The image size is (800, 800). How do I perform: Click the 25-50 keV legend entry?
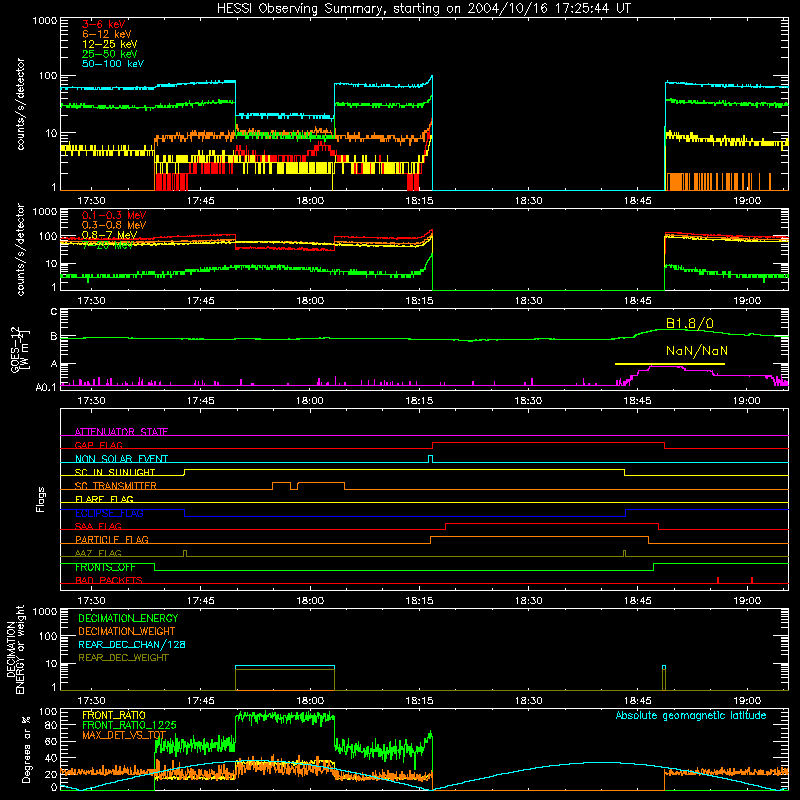(x=110, y=54)
